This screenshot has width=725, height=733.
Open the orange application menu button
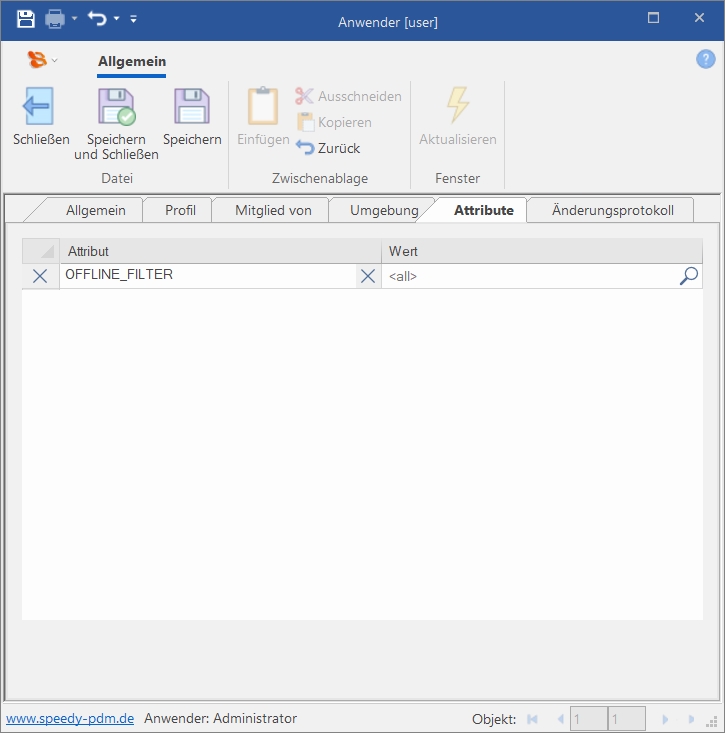click(37, 60)
